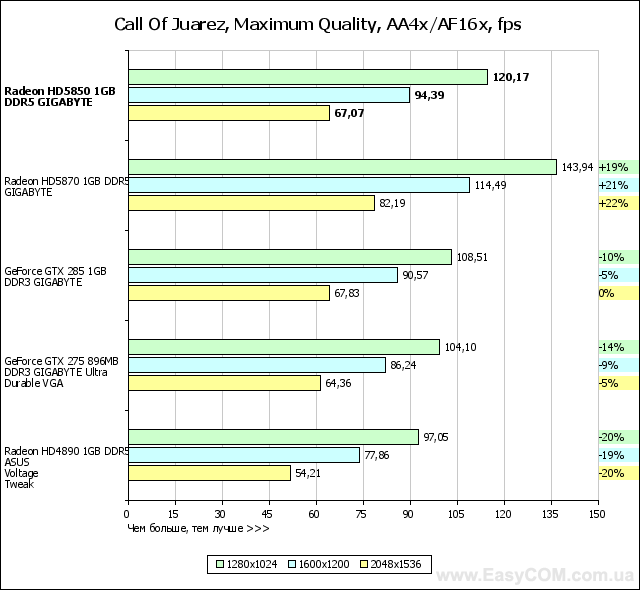Screen dimensions: 640x590
Task: Click the yellow bar valued 54,21
Action: [x=209, y=473]
